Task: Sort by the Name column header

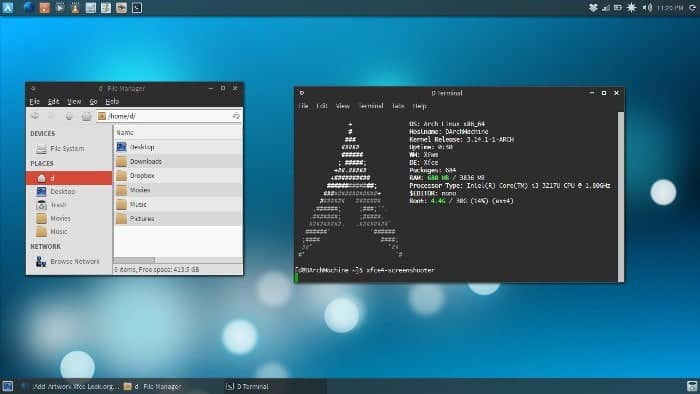Action: click(x=178, y=132)
